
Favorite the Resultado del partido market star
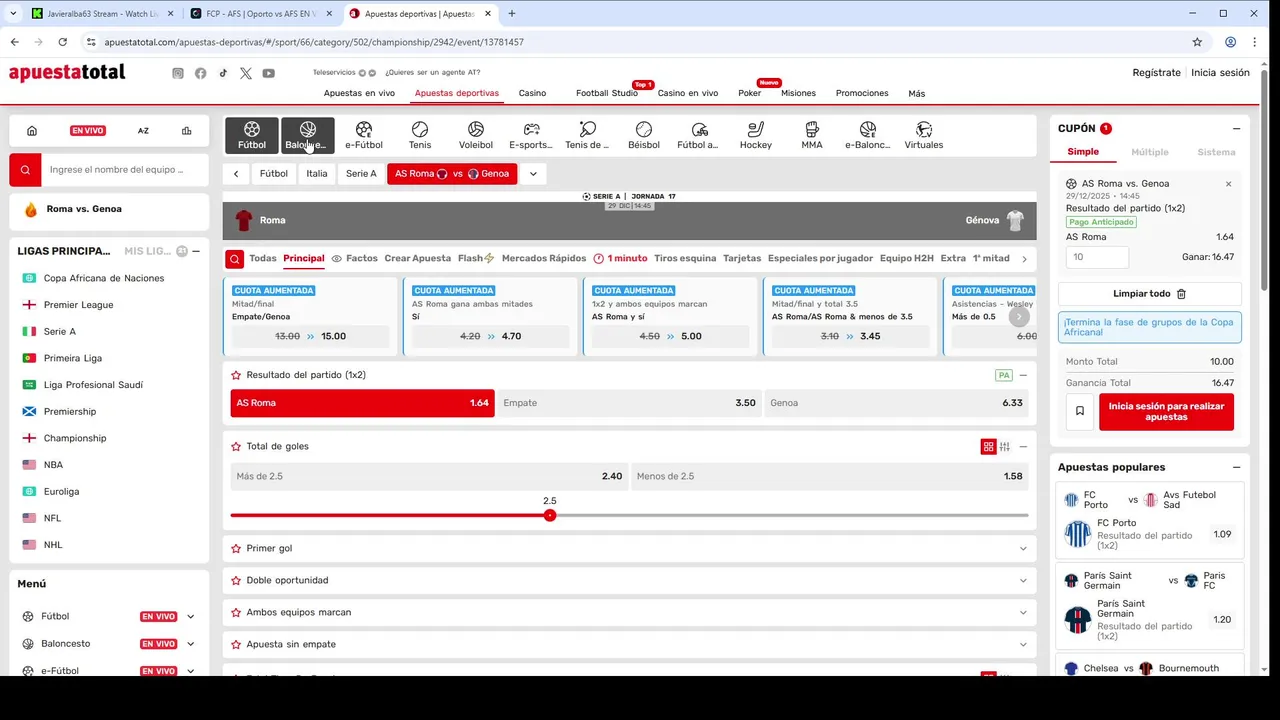point(236,375)
